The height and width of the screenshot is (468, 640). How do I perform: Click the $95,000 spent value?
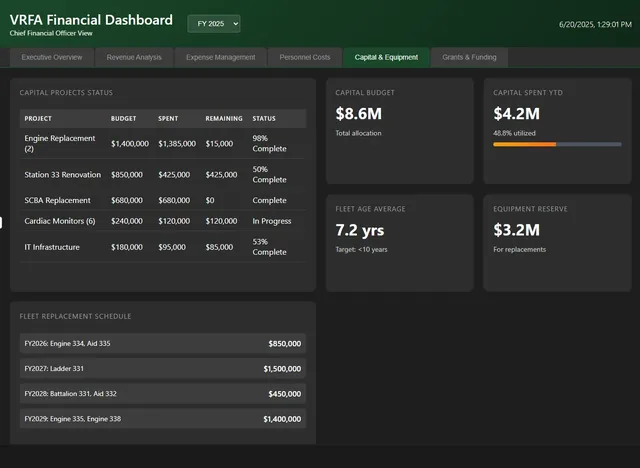(172, 247)
